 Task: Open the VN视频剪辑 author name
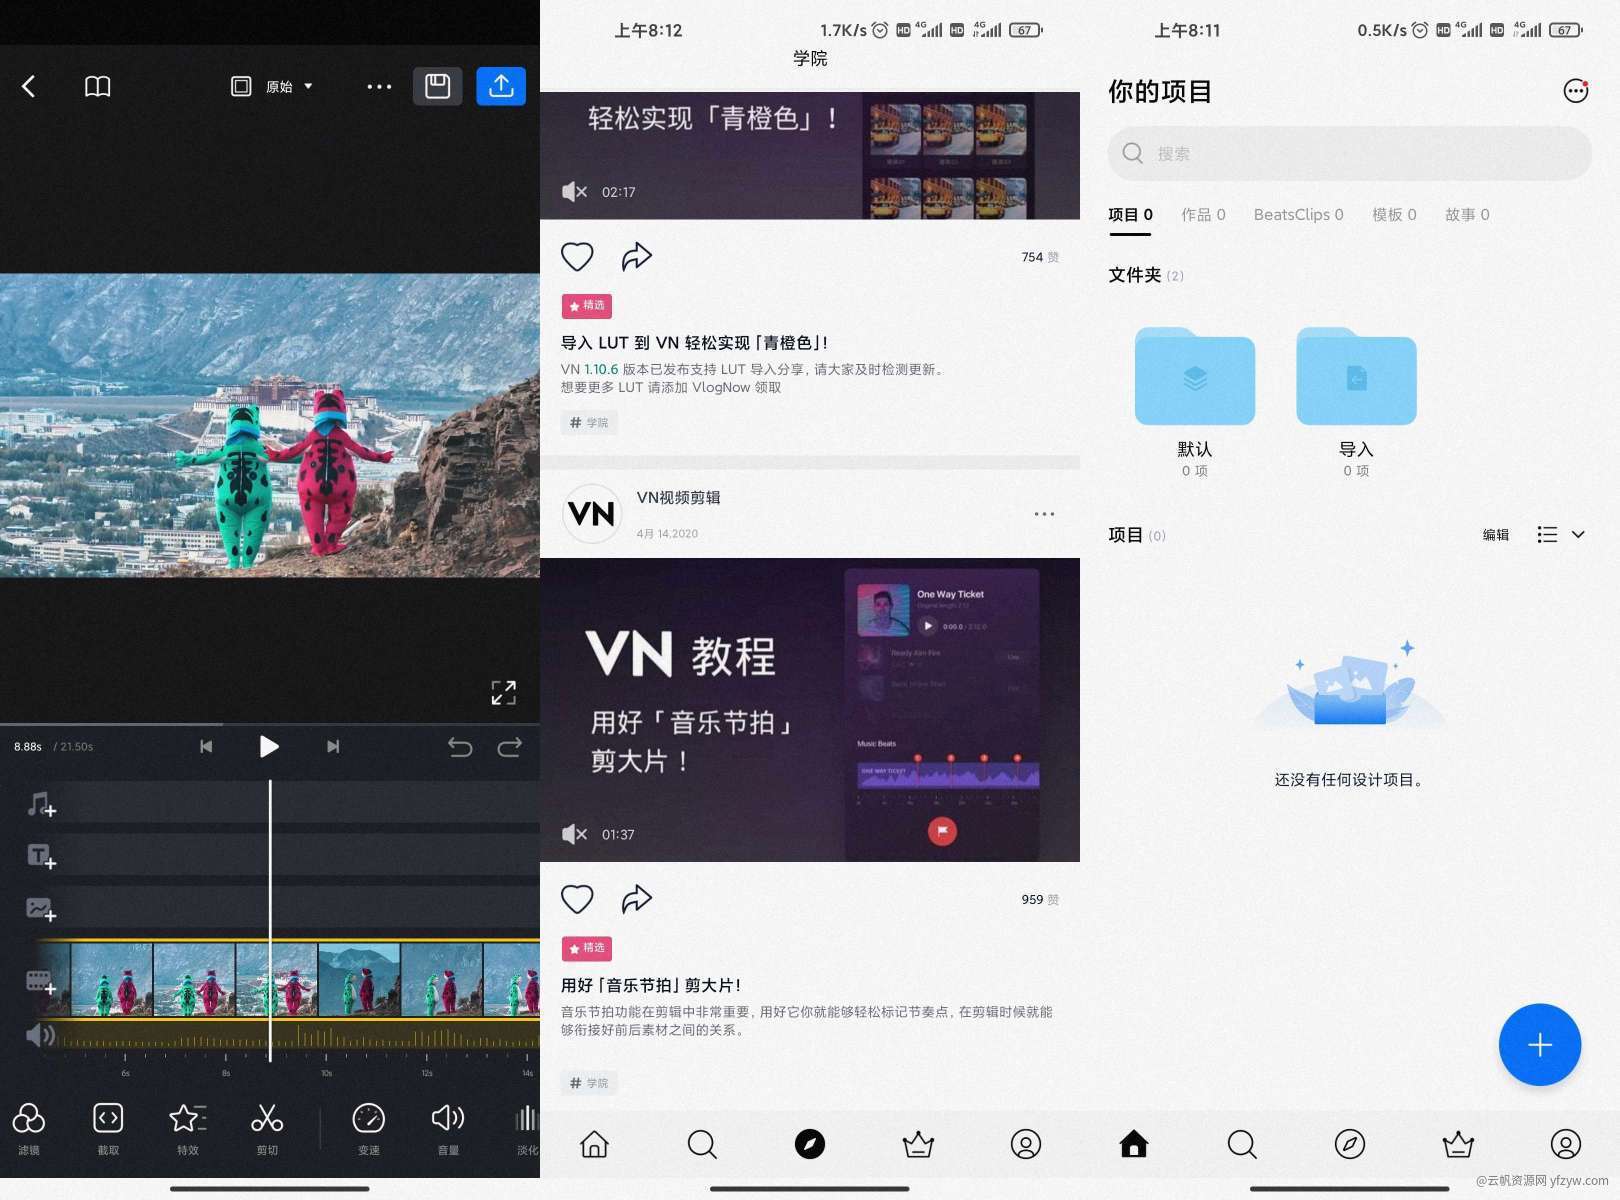pos(679,498)
